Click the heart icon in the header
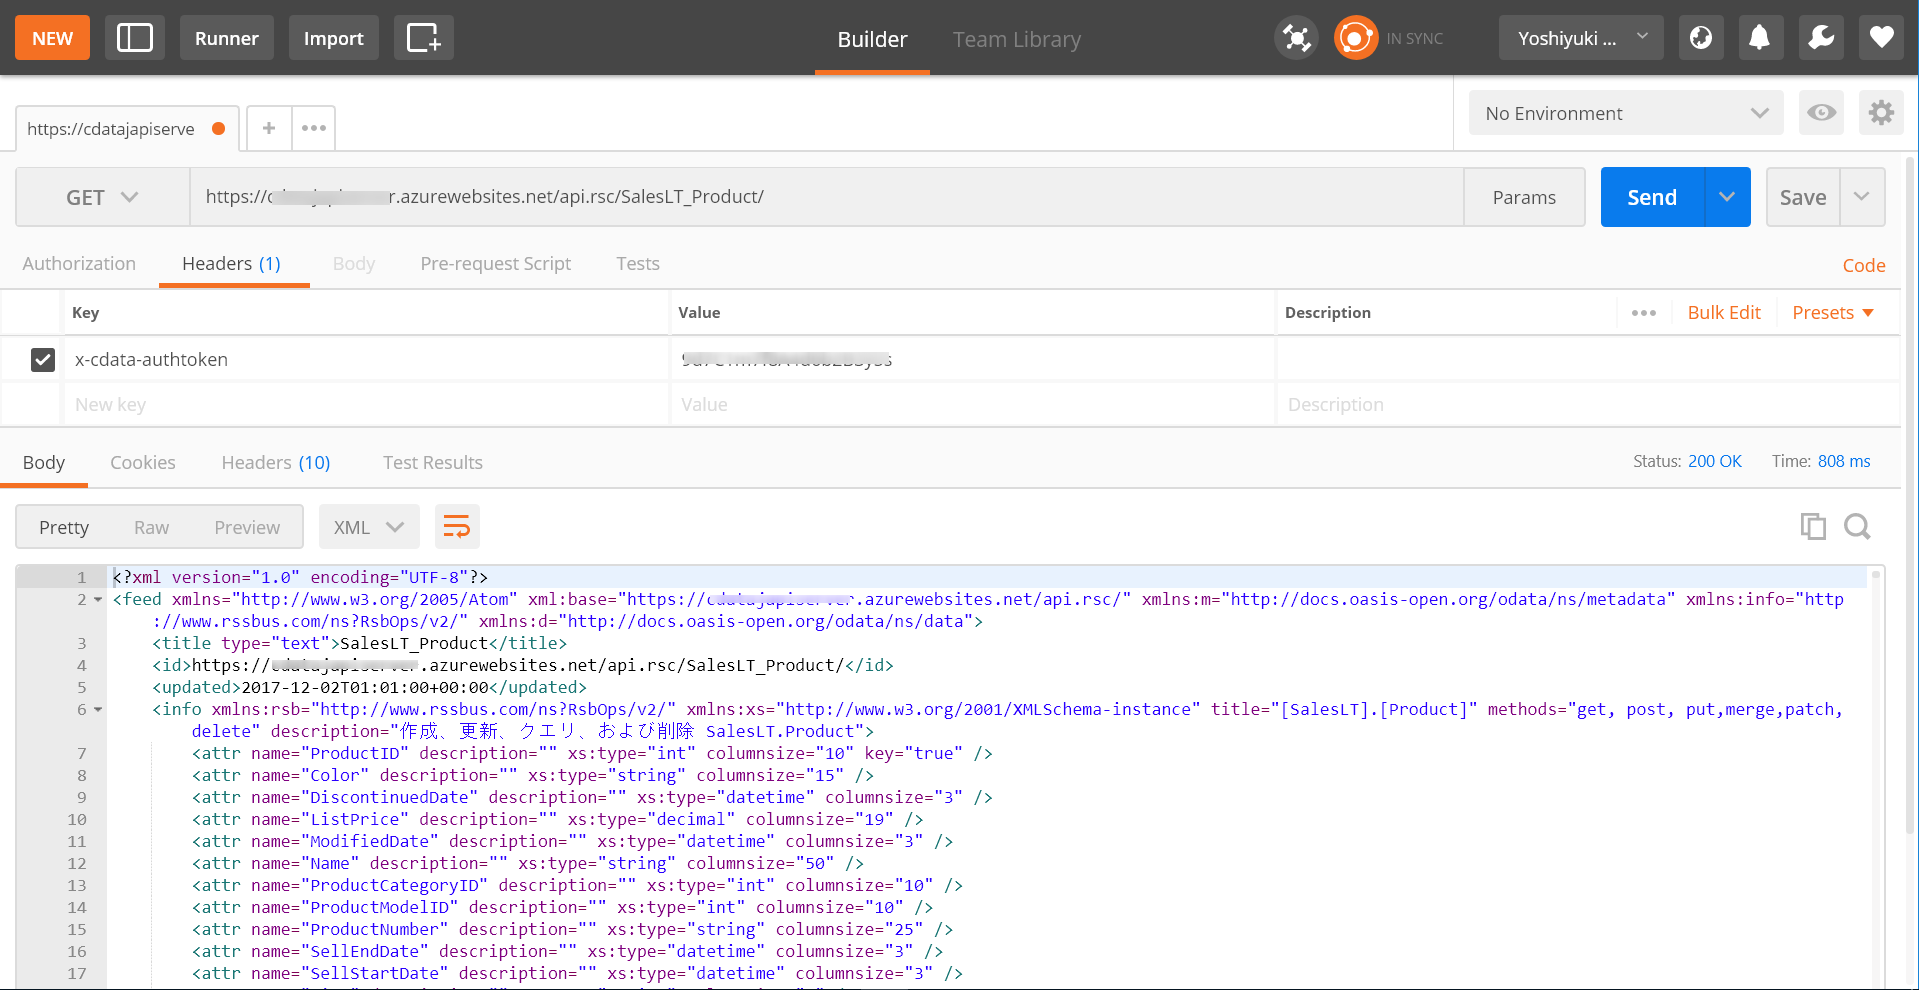The height and width of the screenshot is (990, 1919). pos(1881,37)
